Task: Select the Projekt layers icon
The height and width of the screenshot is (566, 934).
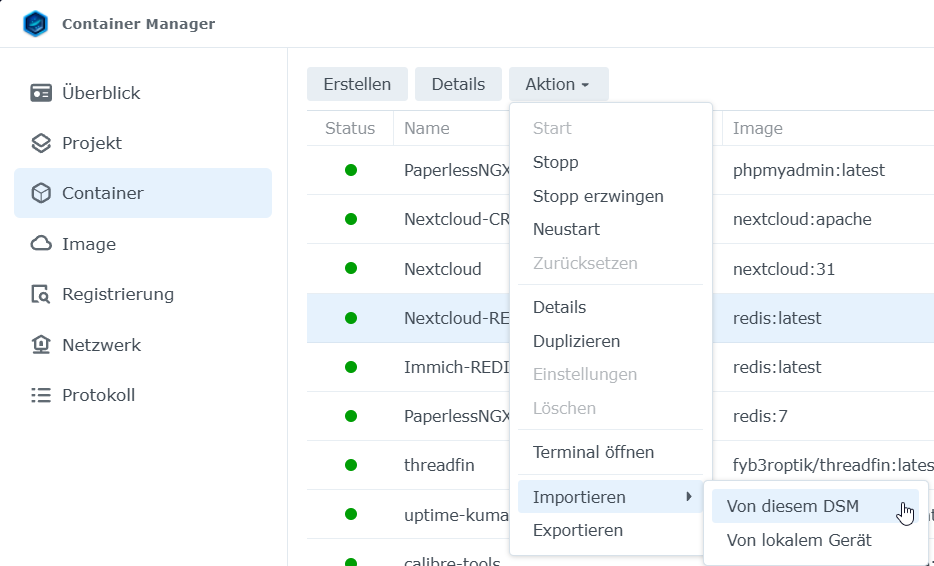Action: click(x=41, y=143)
